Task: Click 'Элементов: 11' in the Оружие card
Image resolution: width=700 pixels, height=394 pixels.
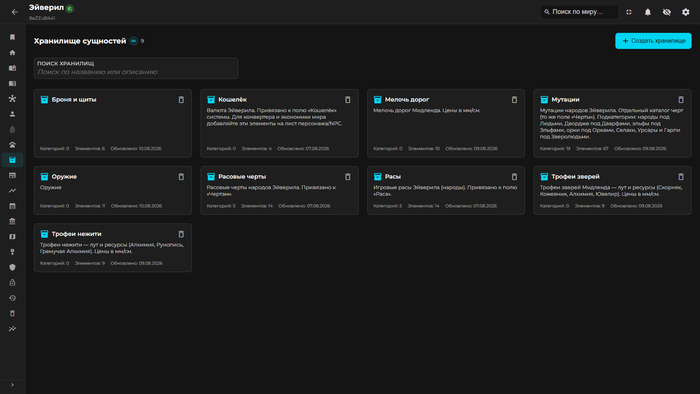Action: tap(90, 206)
